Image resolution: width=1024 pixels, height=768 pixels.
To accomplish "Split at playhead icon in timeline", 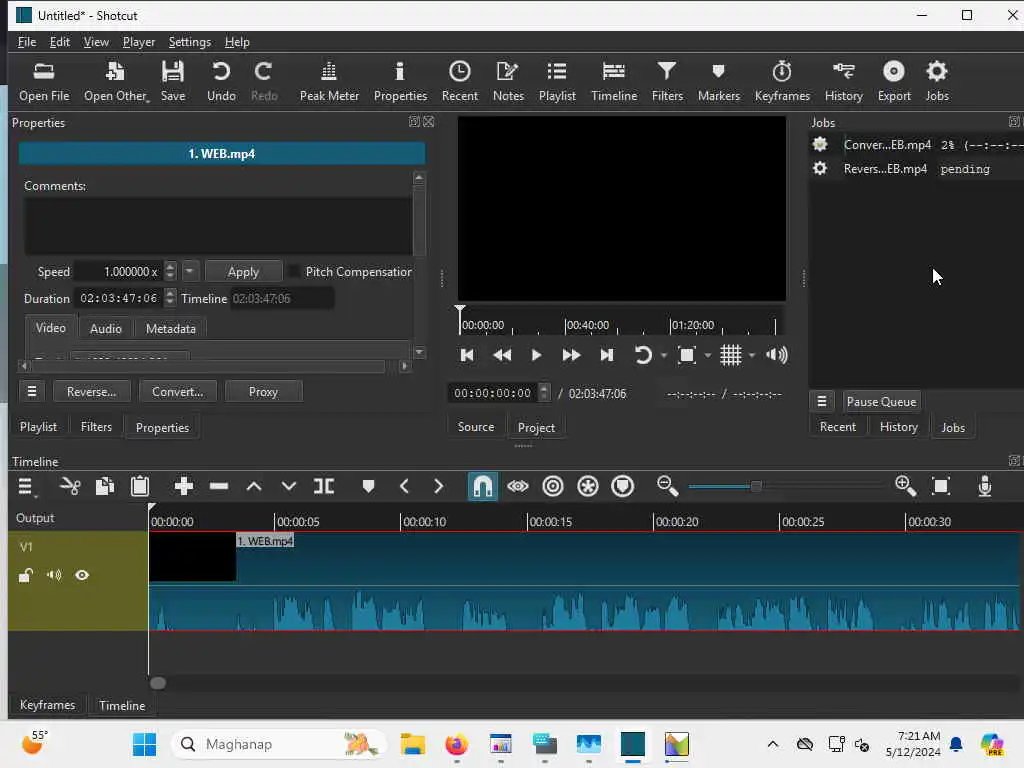I will click(x=324, y=487).
